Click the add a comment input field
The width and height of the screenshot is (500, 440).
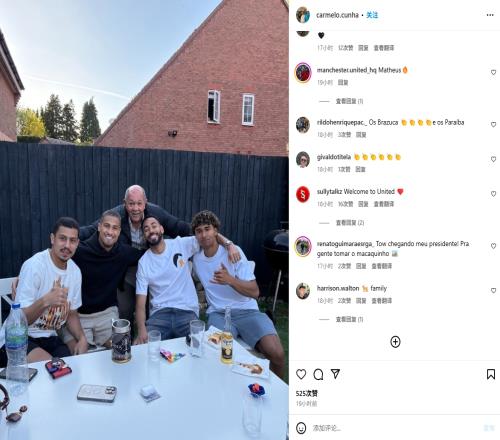coord(393,428)
